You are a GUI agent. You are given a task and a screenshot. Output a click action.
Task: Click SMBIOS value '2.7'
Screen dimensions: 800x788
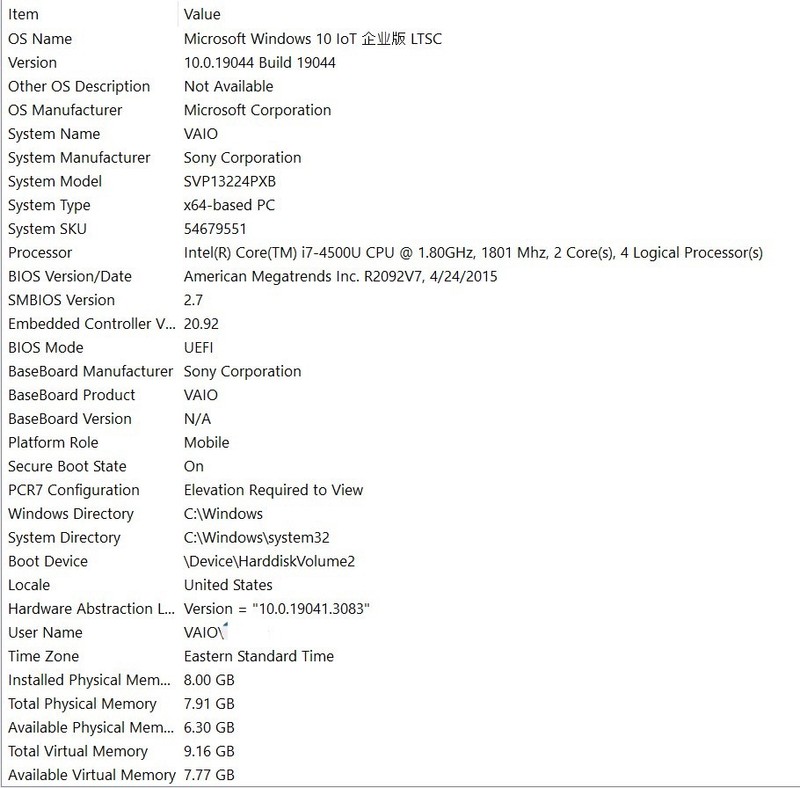[193, 300]
